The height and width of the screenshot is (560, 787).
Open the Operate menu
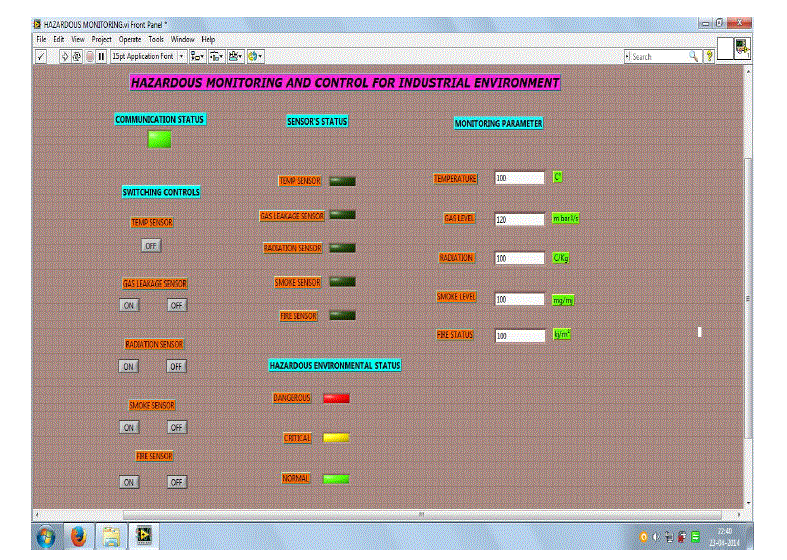(x=130, y=39)
